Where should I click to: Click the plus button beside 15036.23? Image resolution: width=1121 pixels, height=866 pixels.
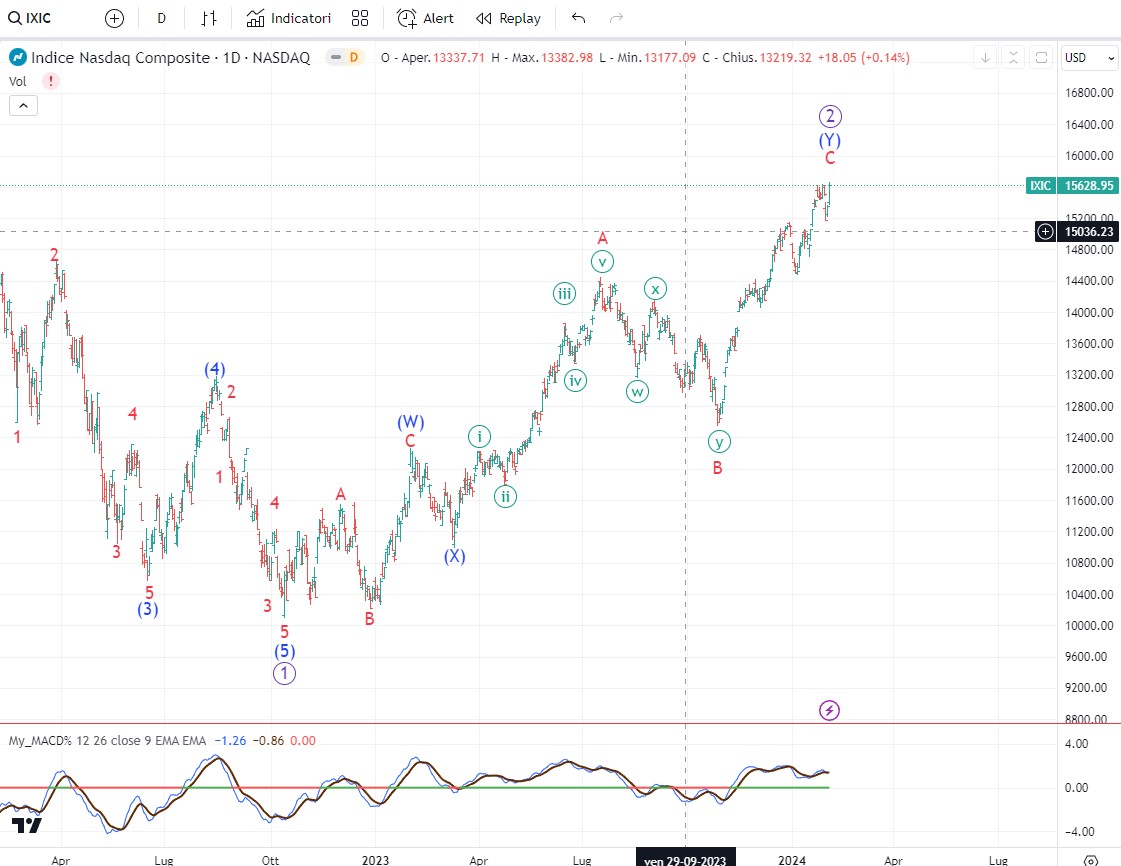(x=1045, y=232)
